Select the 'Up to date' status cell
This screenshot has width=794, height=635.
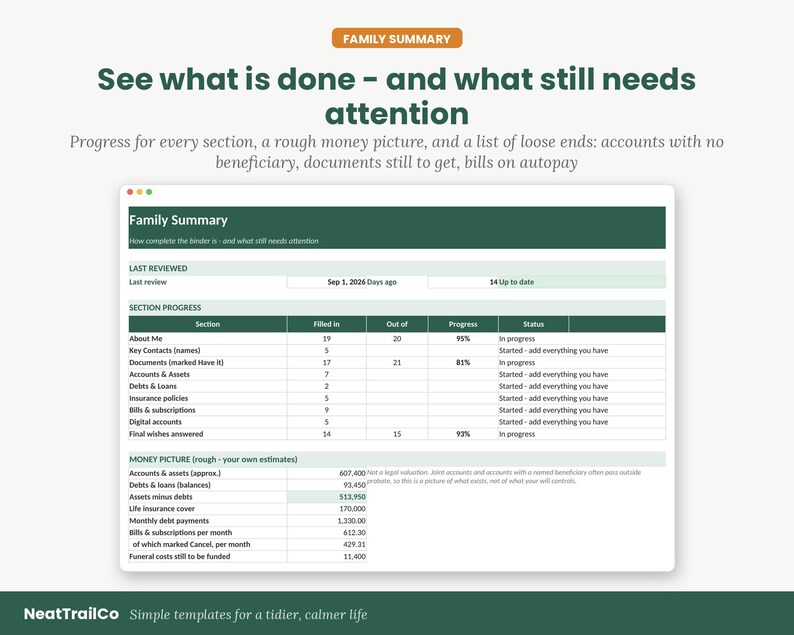point(582,282)
